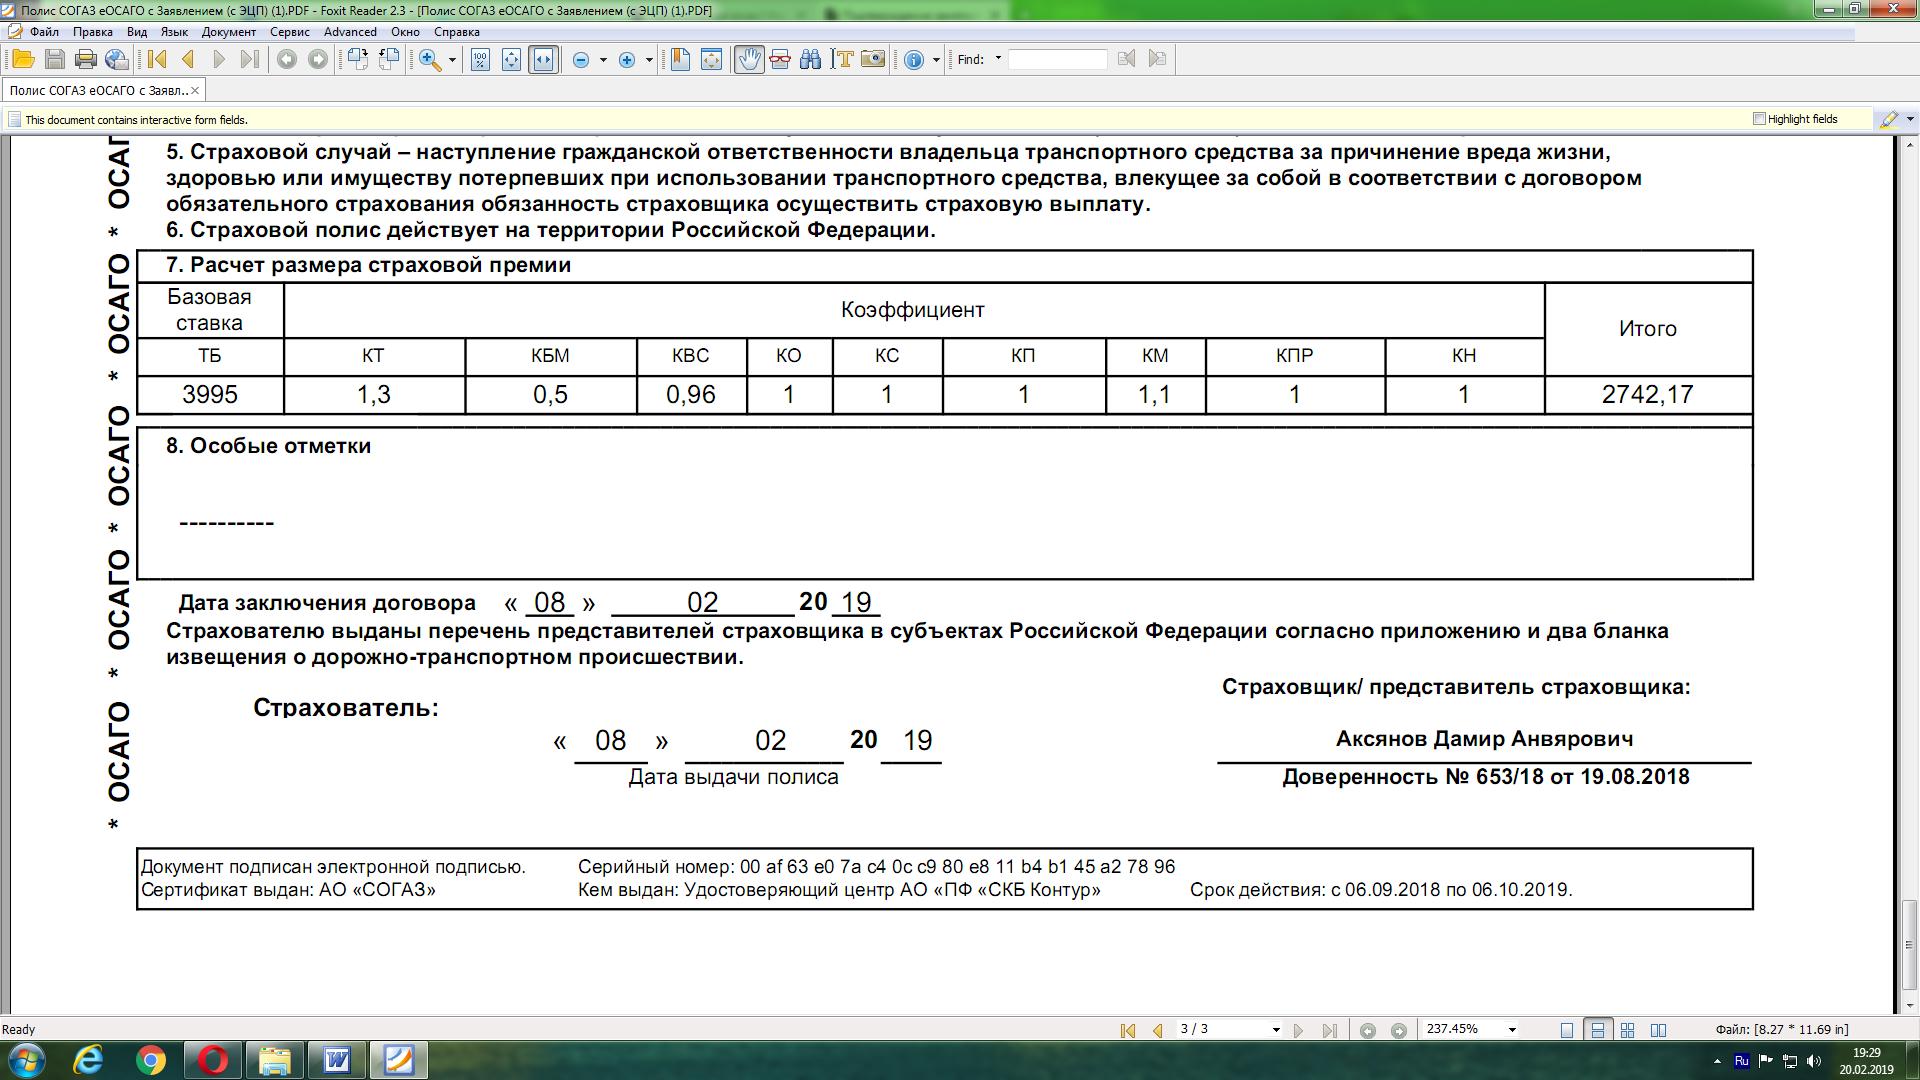Go to first page using toolbar
The width and height of the screenshot is (1920, 1080).
[157, 60]
